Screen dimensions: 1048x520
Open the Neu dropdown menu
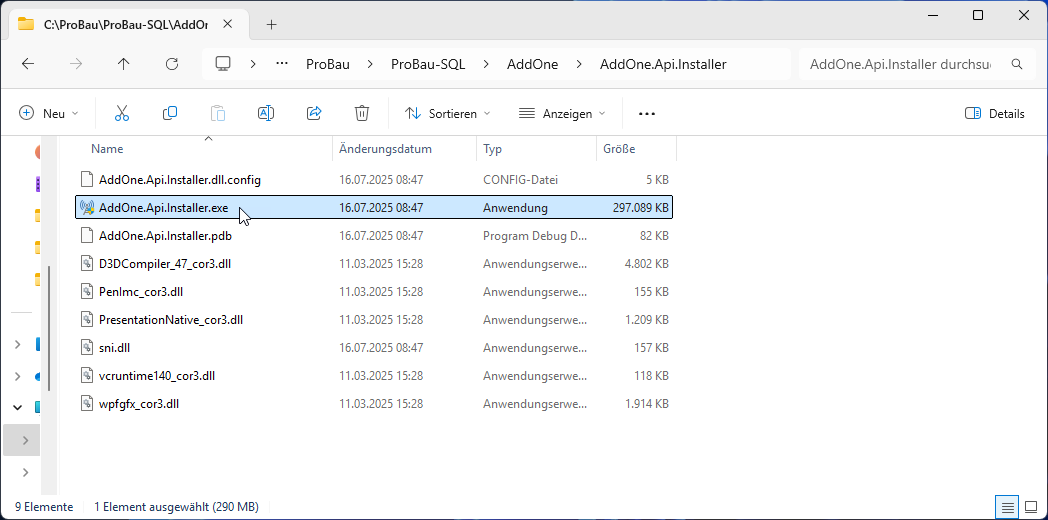[x=49, y=114]
